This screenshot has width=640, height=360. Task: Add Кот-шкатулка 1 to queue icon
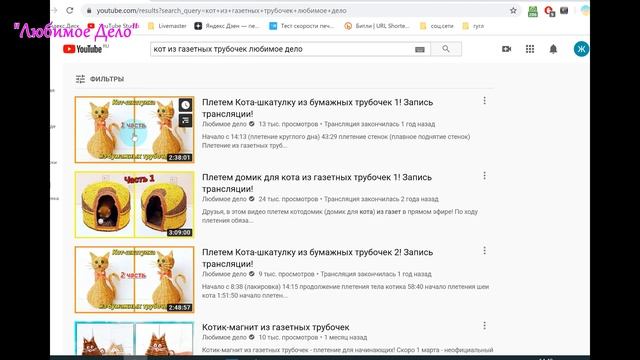point(185,120)
